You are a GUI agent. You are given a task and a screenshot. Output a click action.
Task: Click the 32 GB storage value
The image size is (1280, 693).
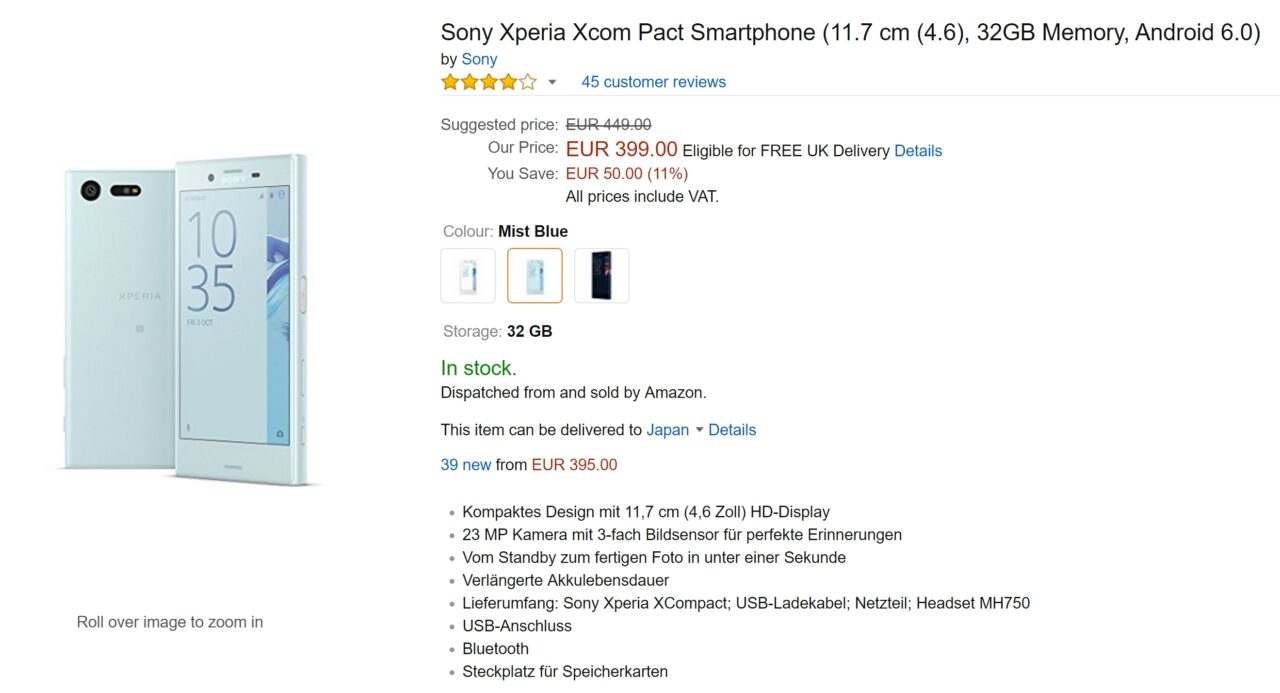(x=529, y=331)
